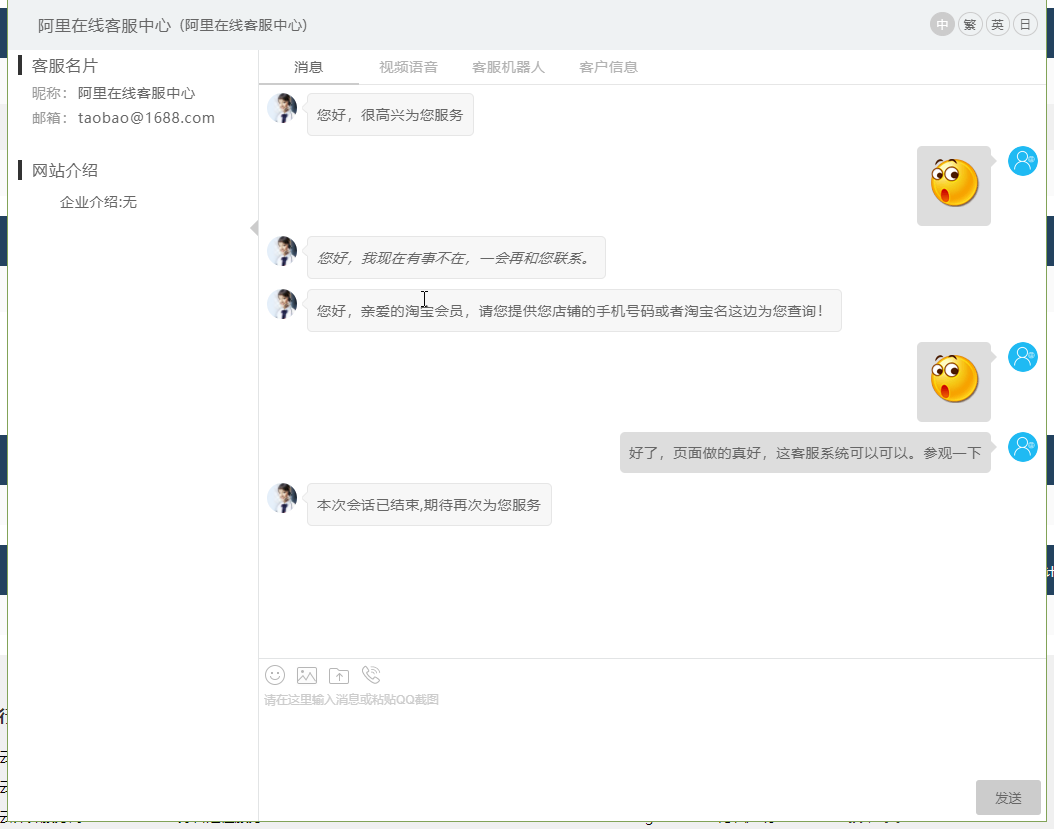This screenshot has width=1054, height=829.
Task: Switch language to English 英
Action: point(998,25)
